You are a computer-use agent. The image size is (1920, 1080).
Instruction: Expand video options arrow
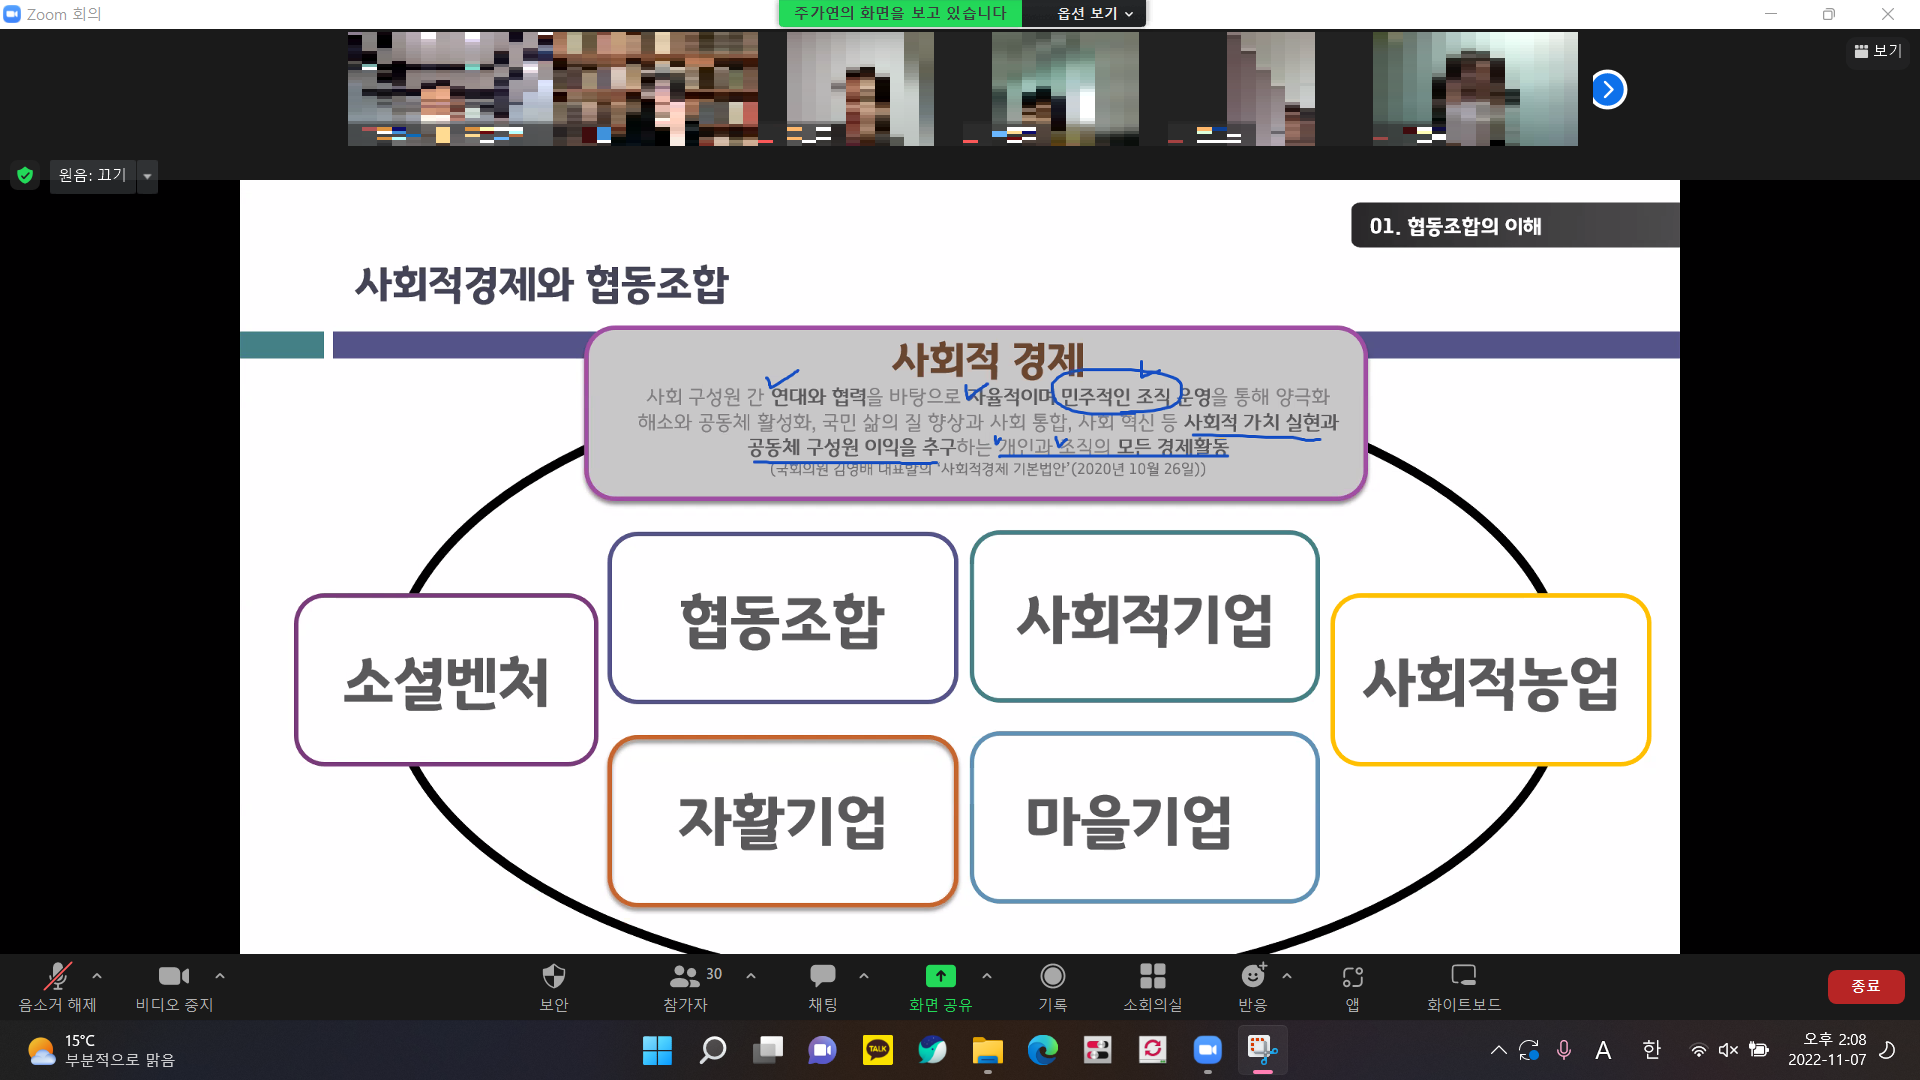(x=220, y=976)
